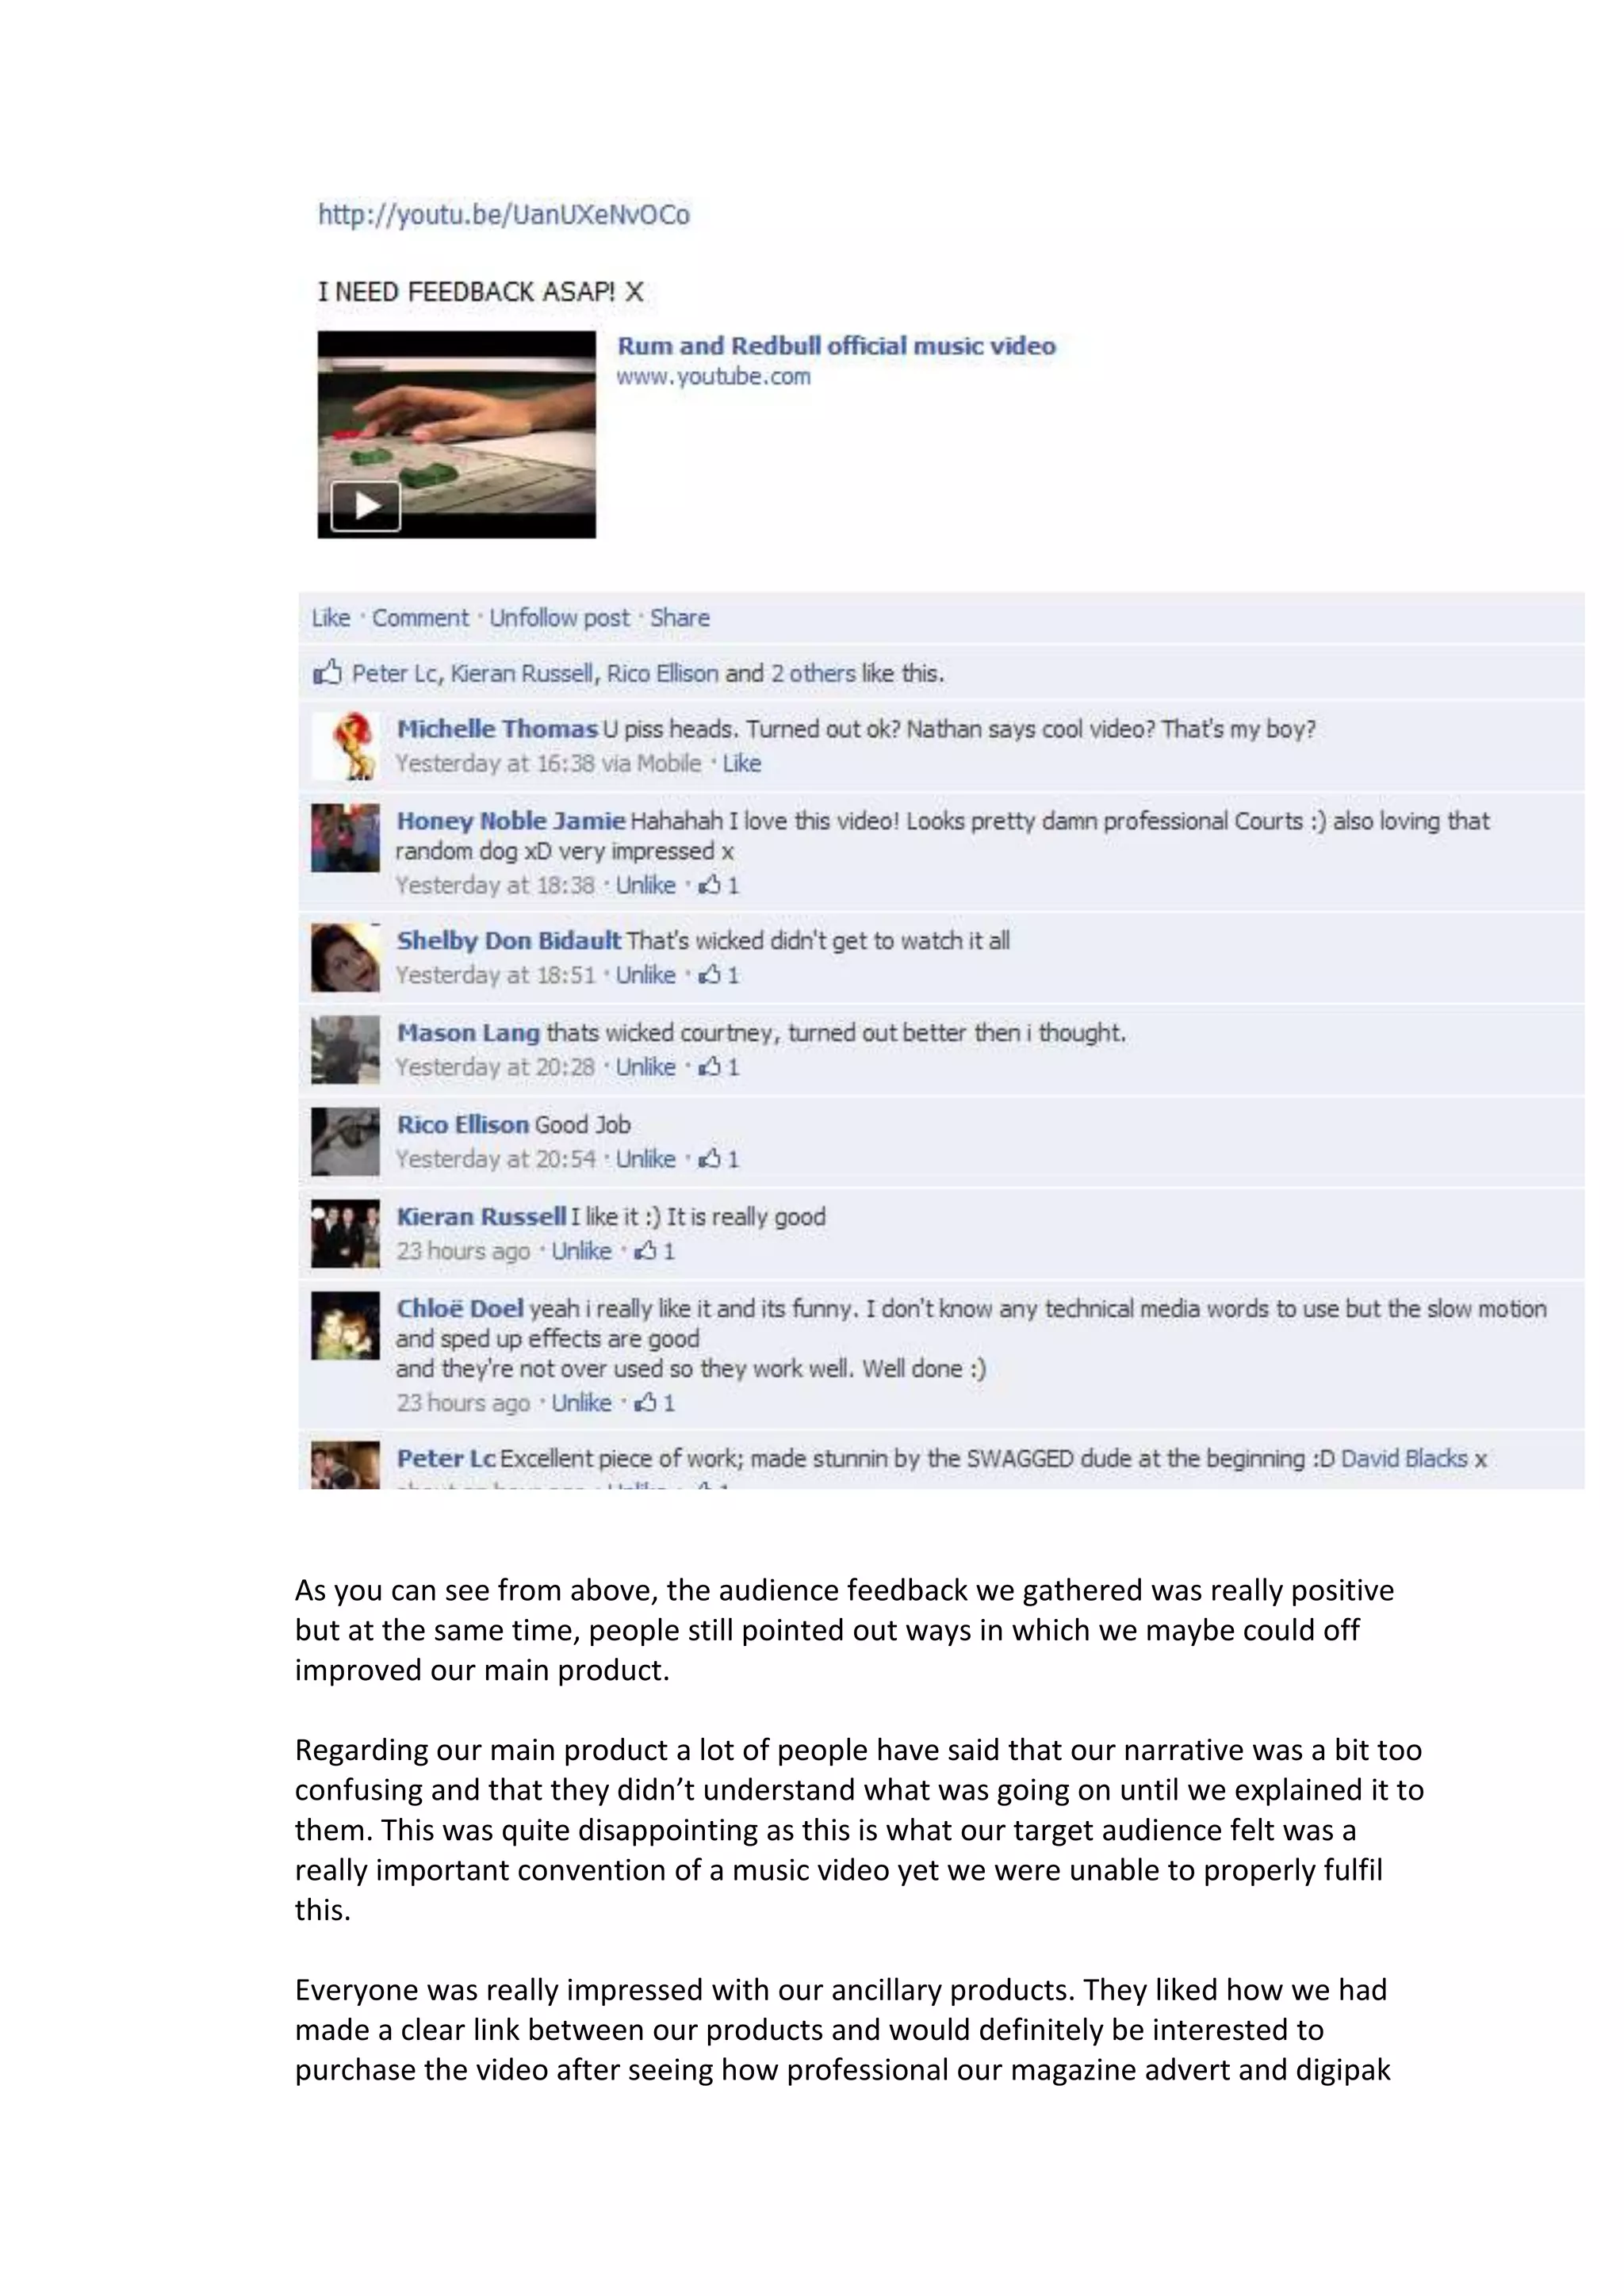Image resolution: width=1624 pixels, height=2296 pixels.
Task: Open Kieran Russell's profile photo
Action: 345,1234
